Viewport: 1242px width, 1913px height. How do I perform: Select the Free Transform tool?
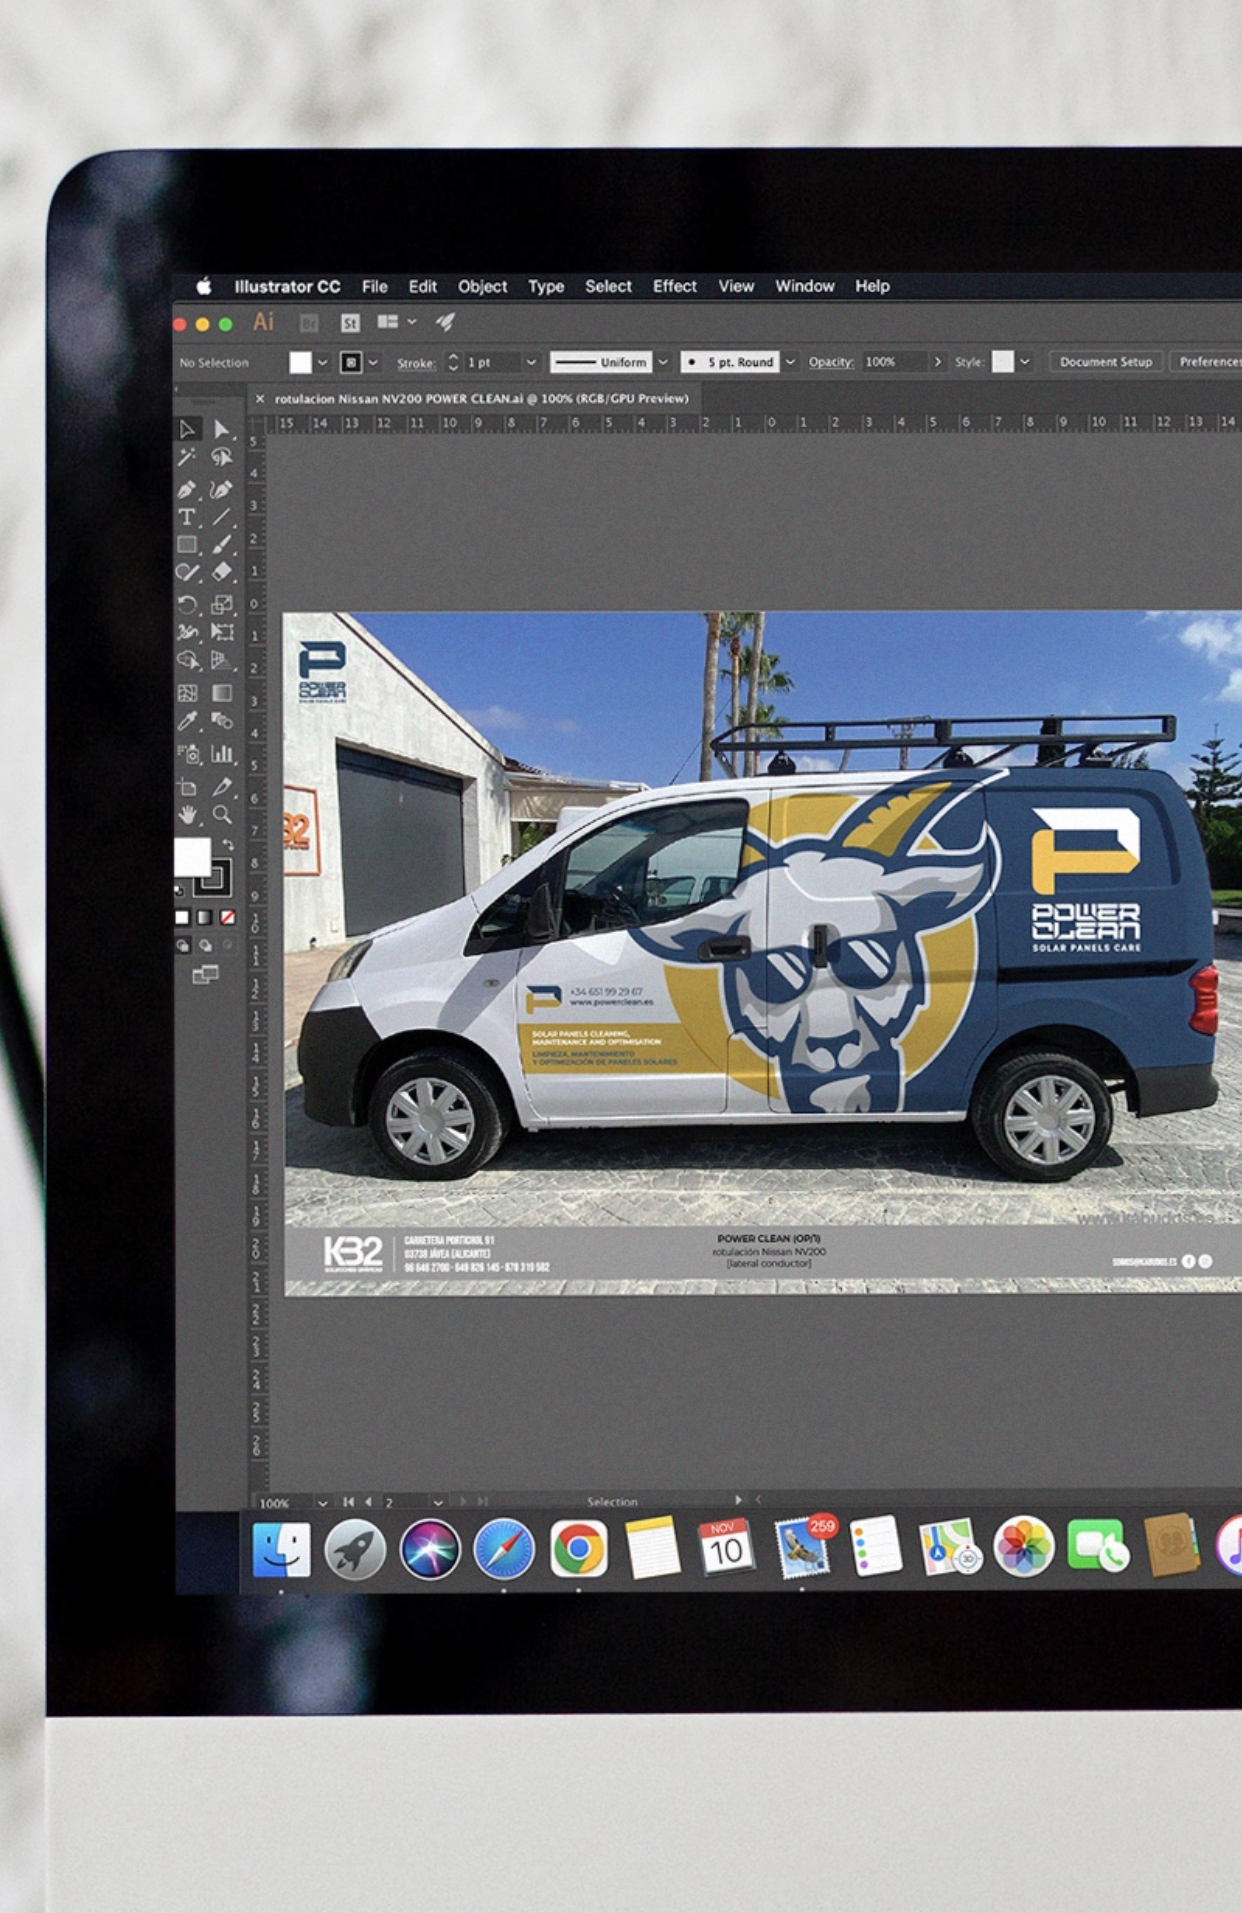pos(222,632)
